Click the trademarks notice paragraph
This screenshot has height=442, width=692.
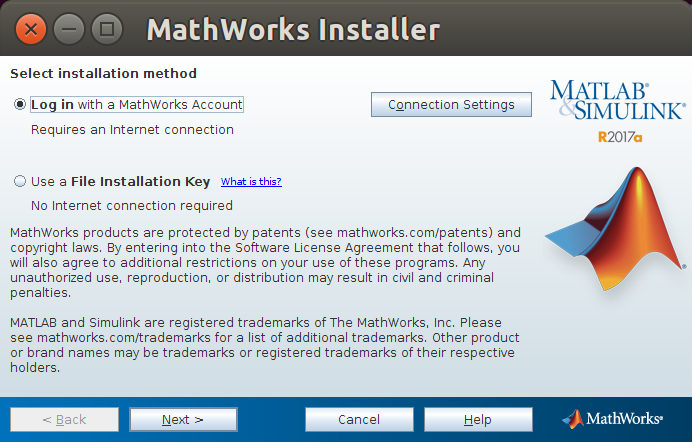click(265, 345)
